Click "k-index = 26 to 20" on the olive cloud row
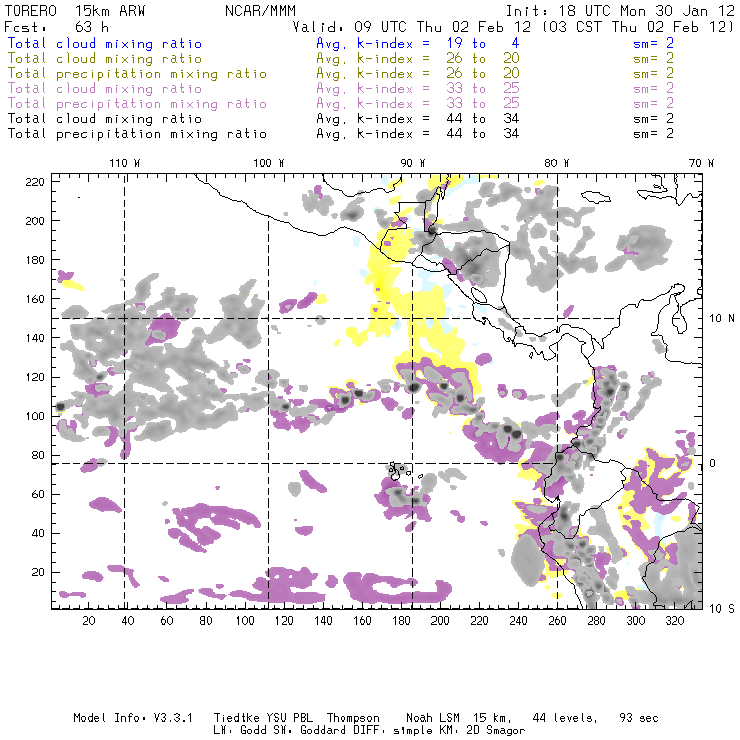The width and height of the screenshot is (740, 740). pyautogui.click(x=438, y=59)
